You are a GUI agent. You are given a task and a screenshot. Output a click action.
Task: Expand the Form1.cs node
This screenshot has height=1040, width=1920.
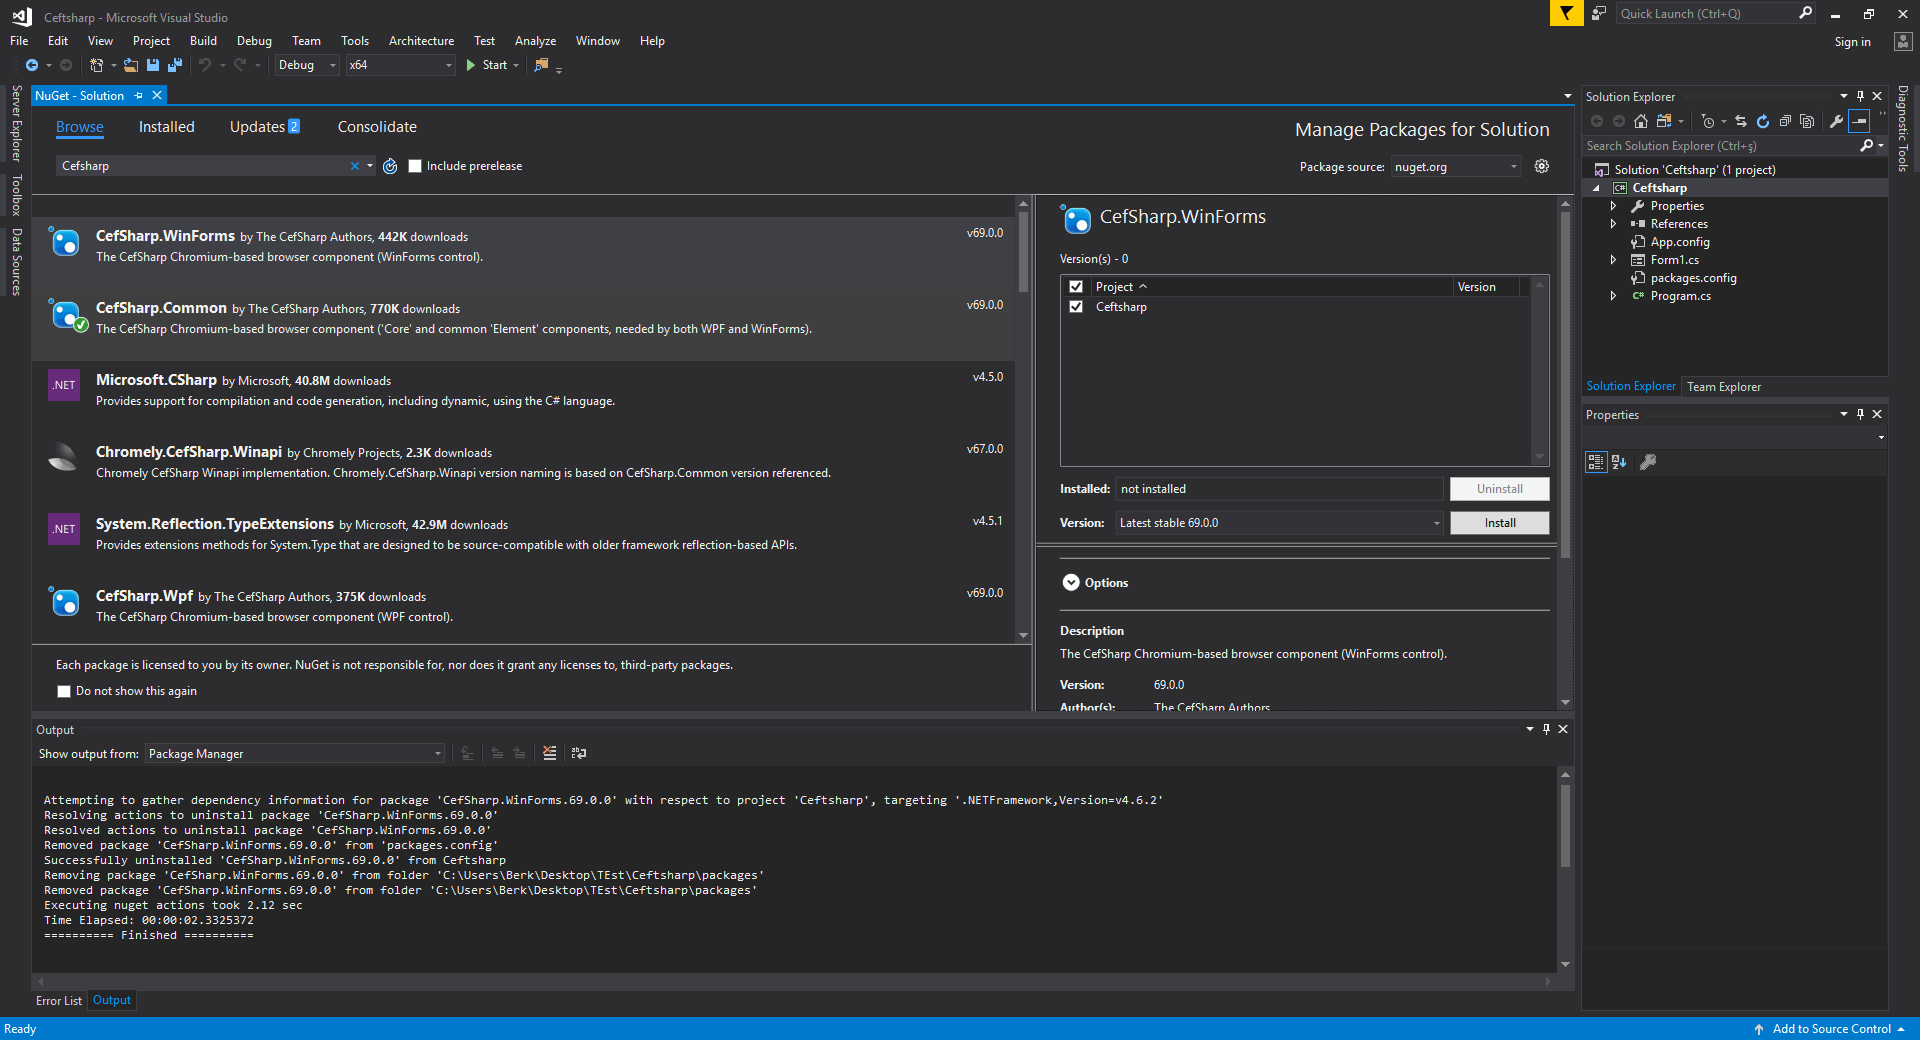tap(1613, 260)
